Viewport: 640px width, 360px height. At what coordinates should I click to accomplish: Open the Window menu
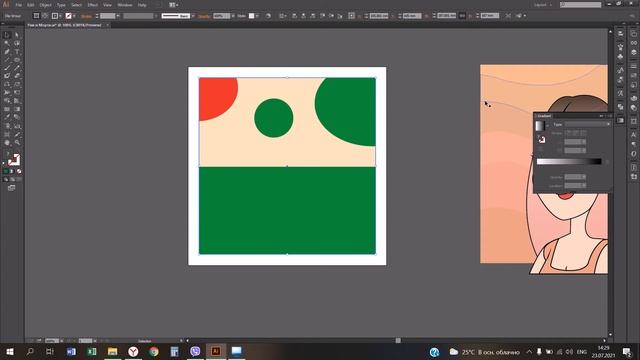(124, 5)
